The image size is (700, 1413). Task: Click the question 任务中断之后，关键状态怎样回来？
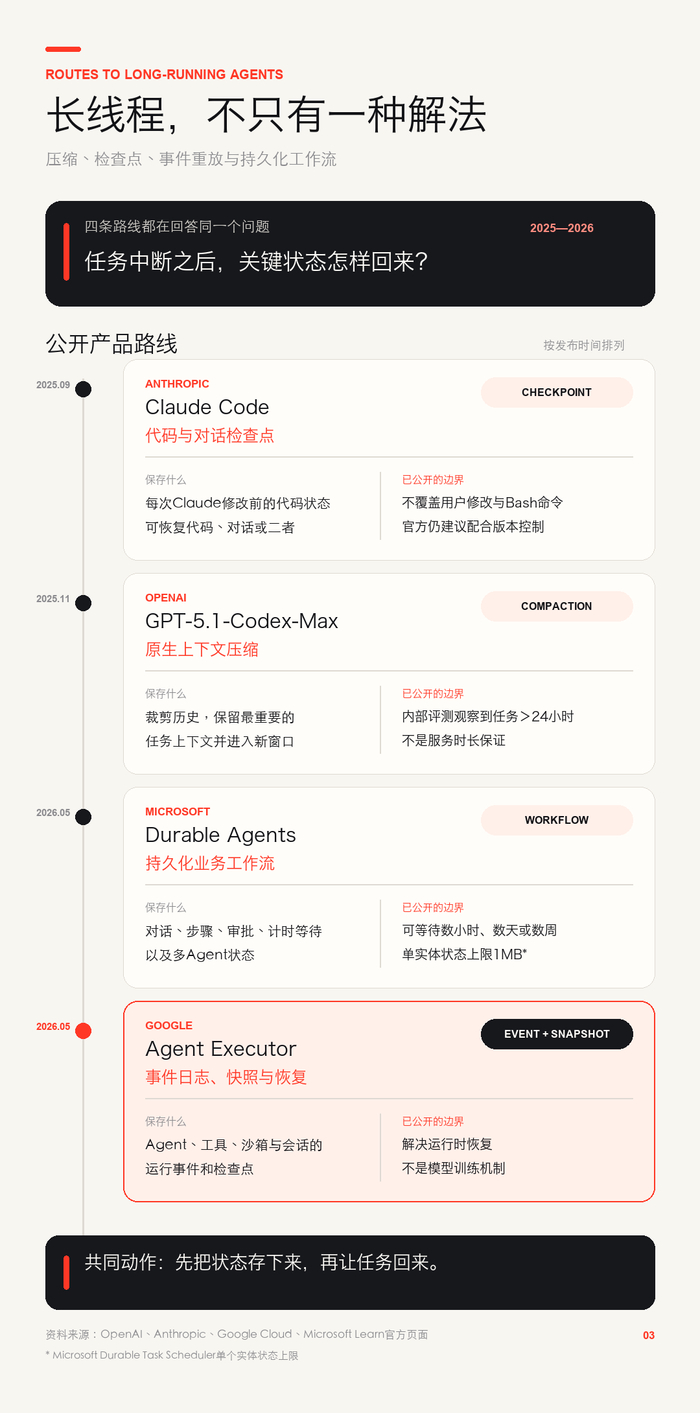pyautogui.click(x=257, y=262)
